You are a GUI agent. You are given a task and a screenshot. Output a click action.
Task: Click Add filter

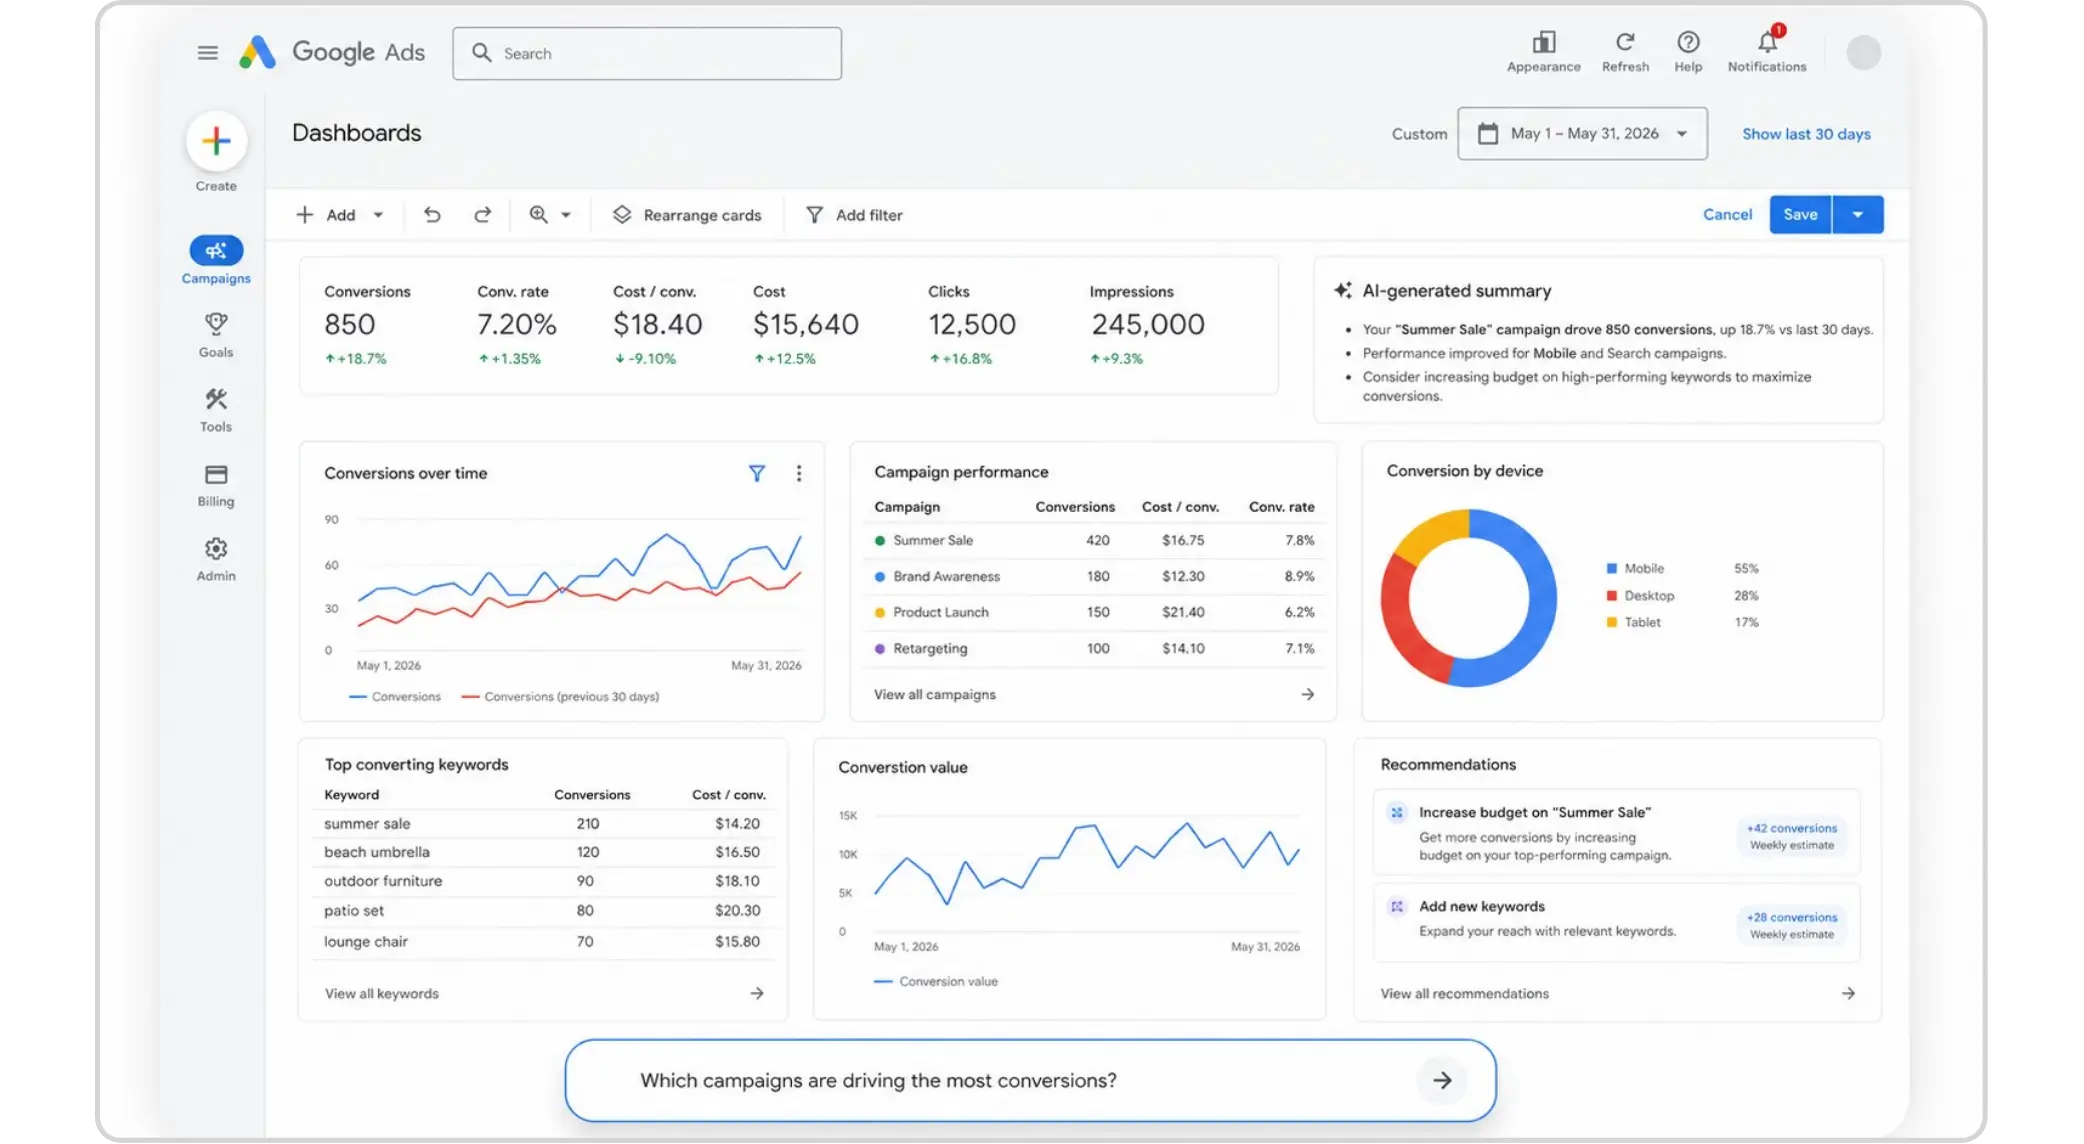[x=854, y=215]
